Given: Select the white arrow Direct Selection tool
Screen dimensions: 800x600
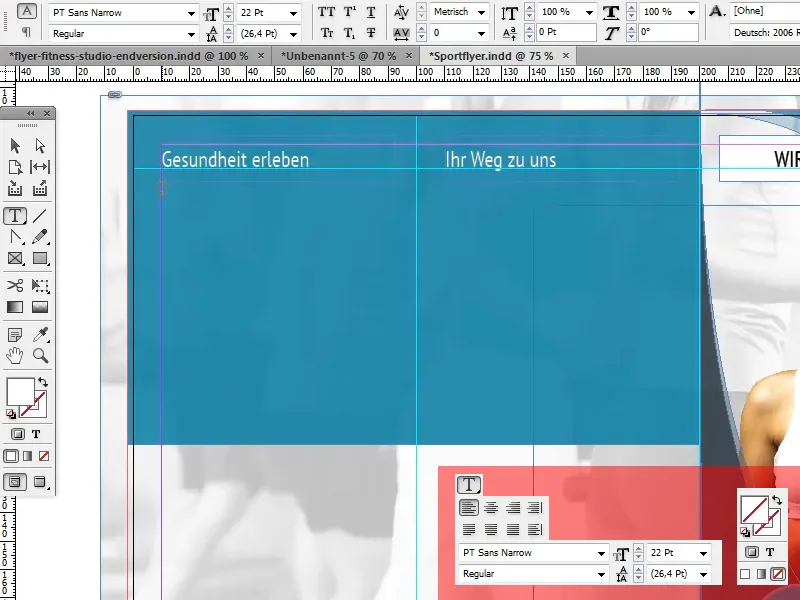Looking at the screenshot, I should click(x=40, y=146).
